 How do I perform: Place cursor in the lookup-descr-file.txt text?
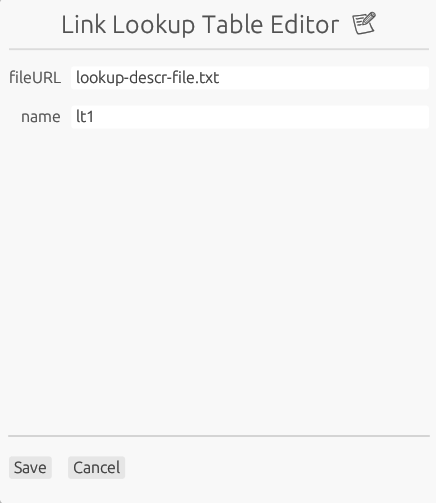coord(148,78)
